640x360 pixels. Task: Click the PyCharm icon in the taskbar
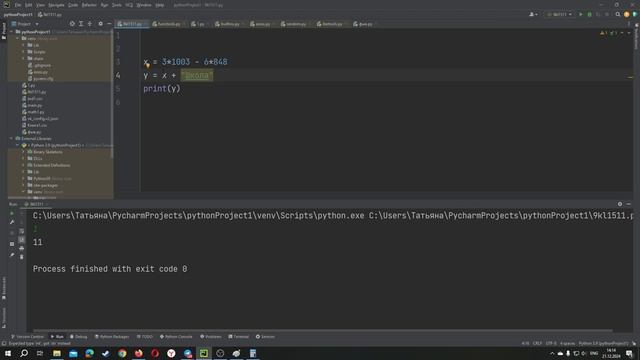click(x=204, y=353)
